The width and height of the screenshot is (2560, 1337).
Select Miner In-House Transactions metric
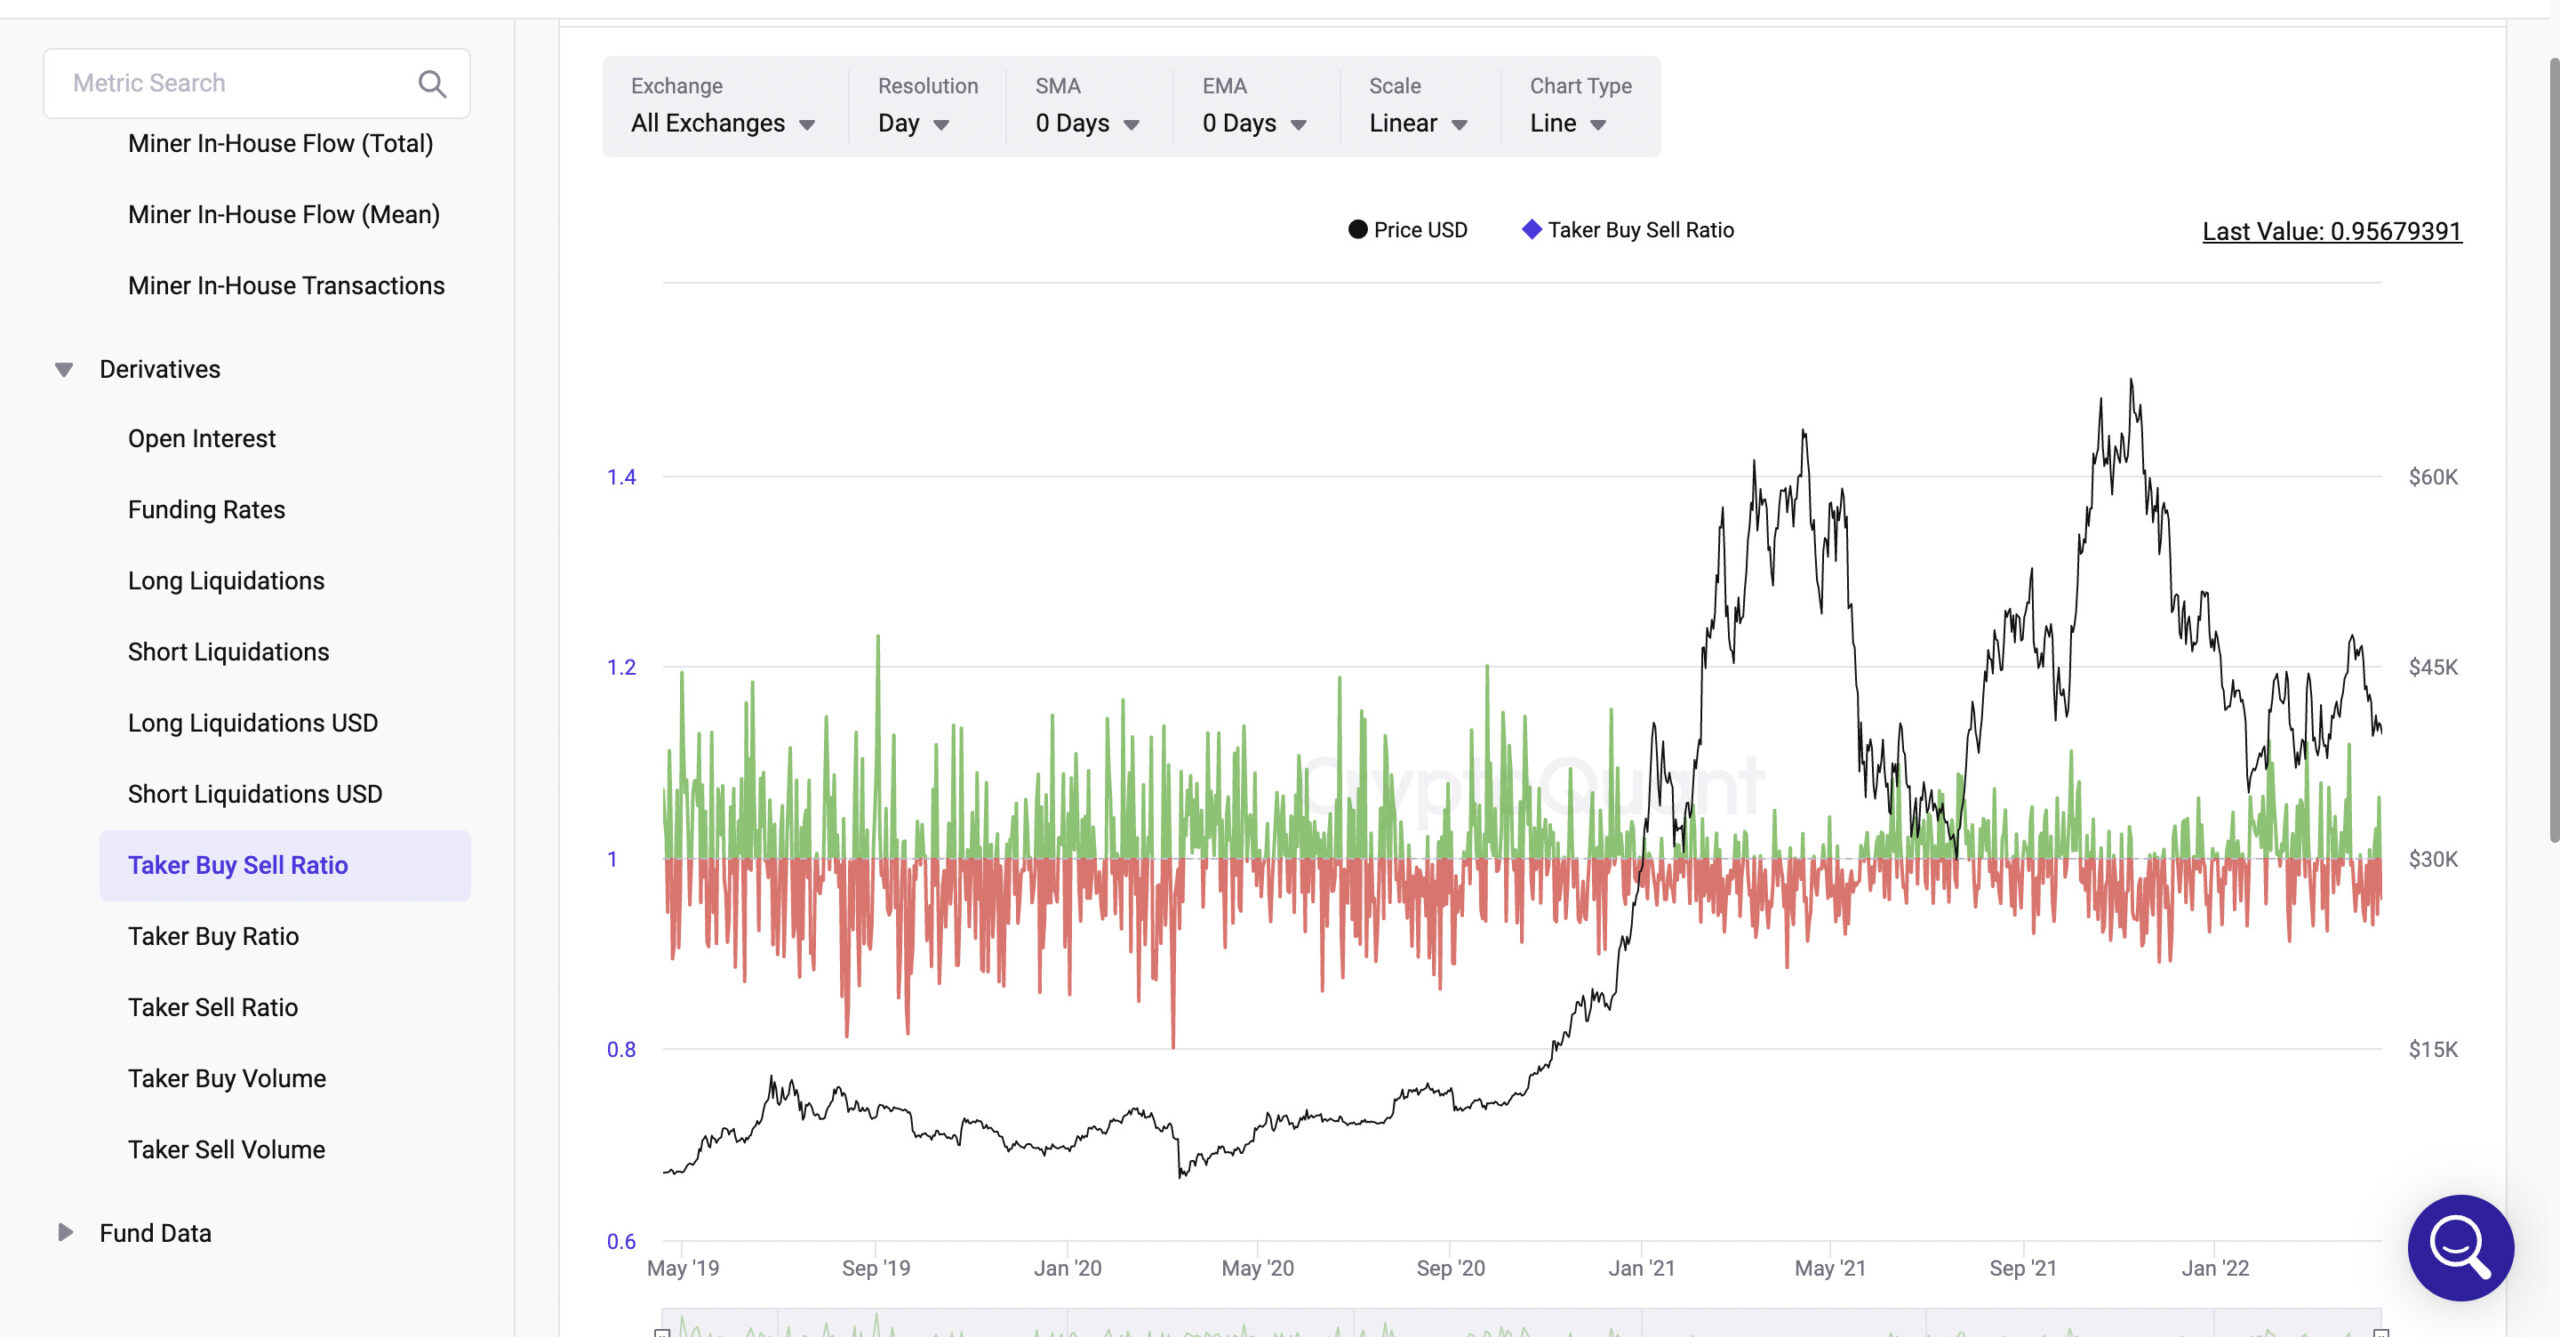tap(286, 285)
